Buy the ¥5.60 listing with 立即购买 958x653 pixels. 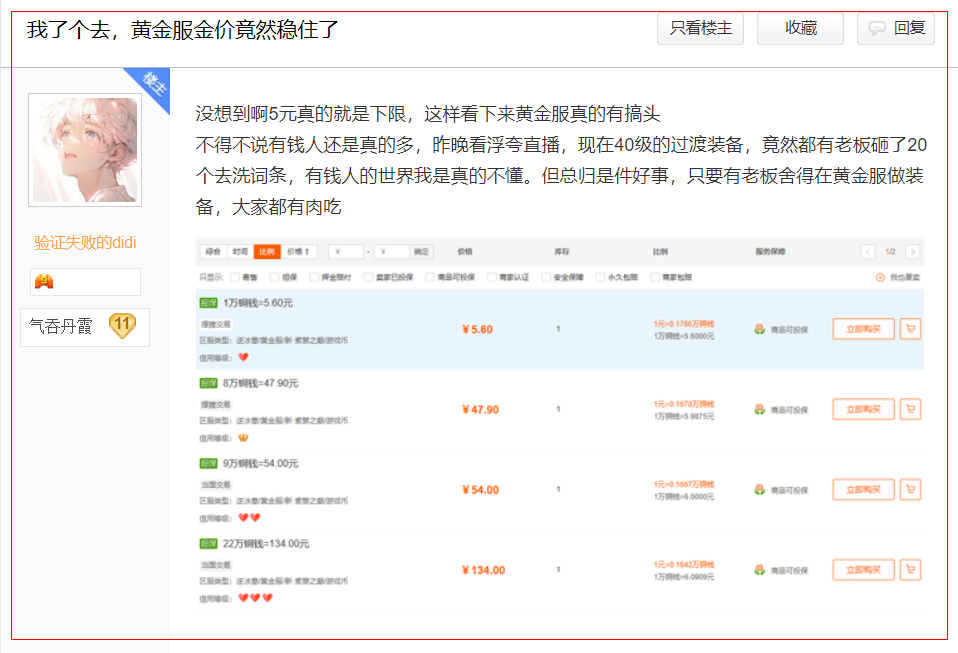click(x=863, y=329)
